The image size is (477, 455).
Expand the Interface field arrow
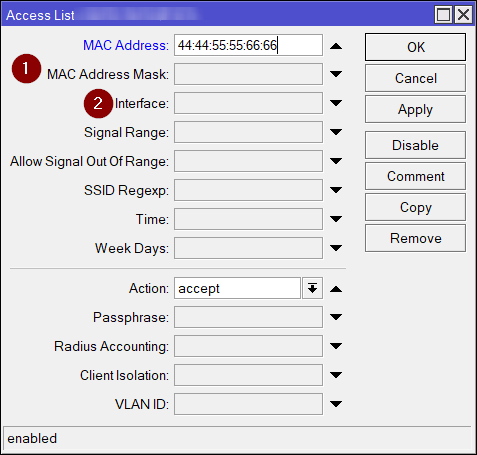point(336,103)
